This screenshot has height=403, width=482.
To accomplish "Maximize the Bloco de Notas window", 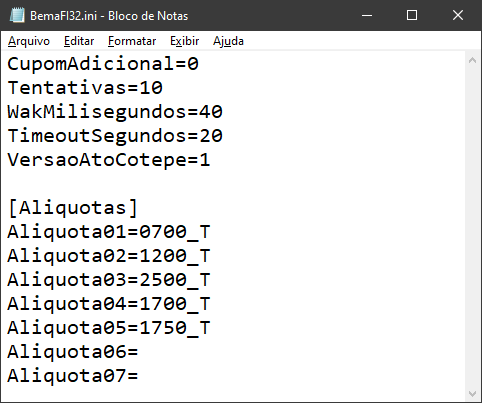I will coord(412,15).
